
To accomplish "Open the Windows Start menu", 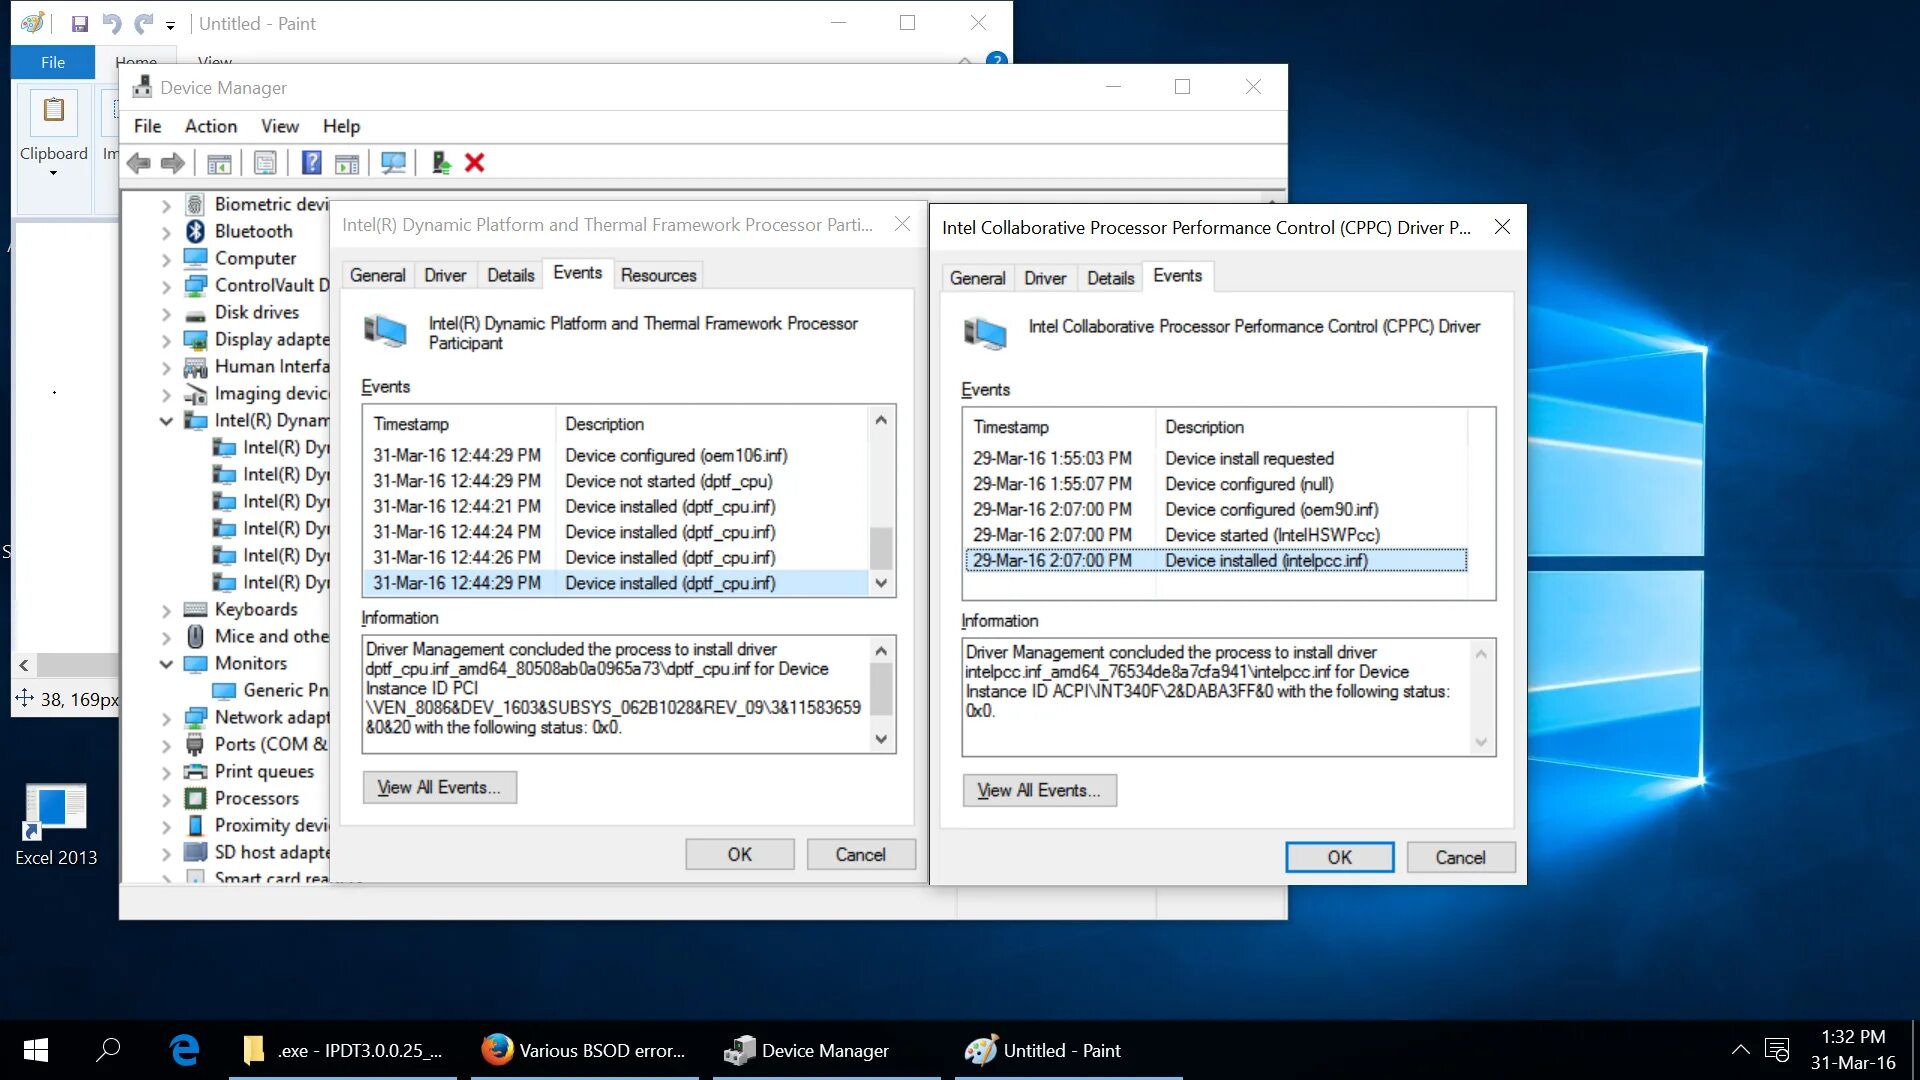I will [x=36, y=1050].
